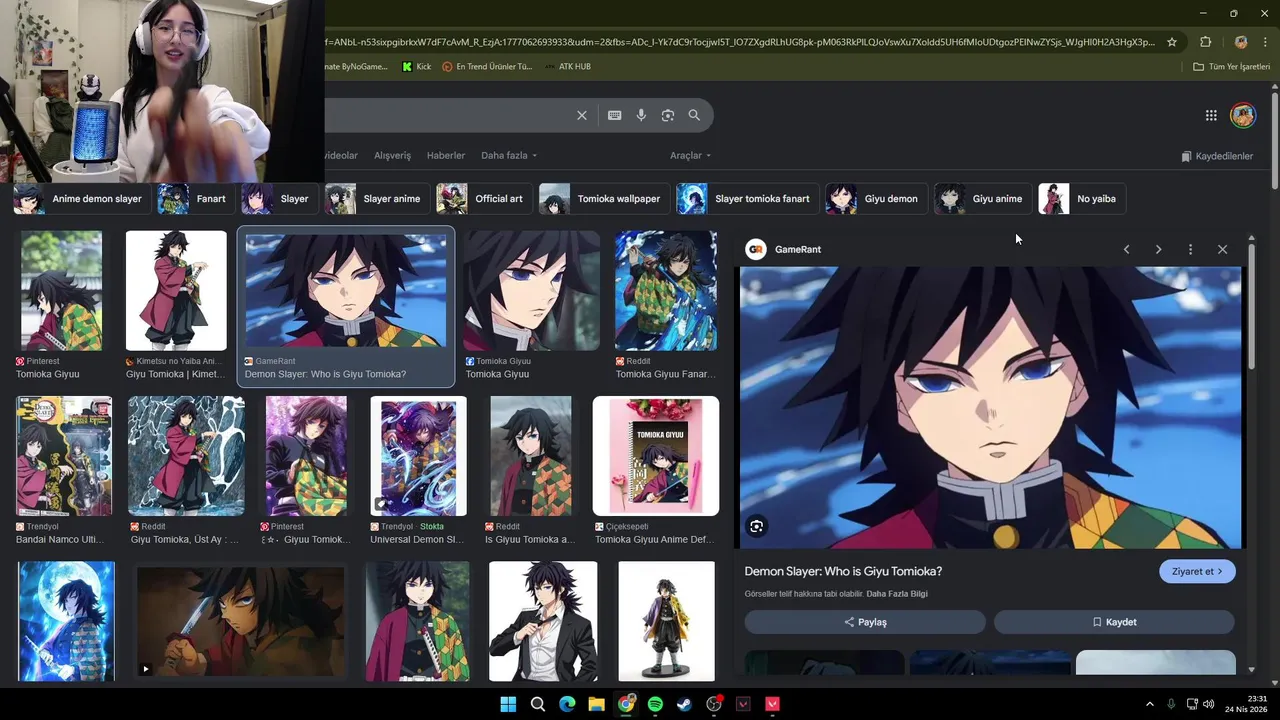Bookmark this page with the star icon
Image resolution: width=1280 pixels, height=720 pixels.
pyautogui.click(x=1174, y=42)
